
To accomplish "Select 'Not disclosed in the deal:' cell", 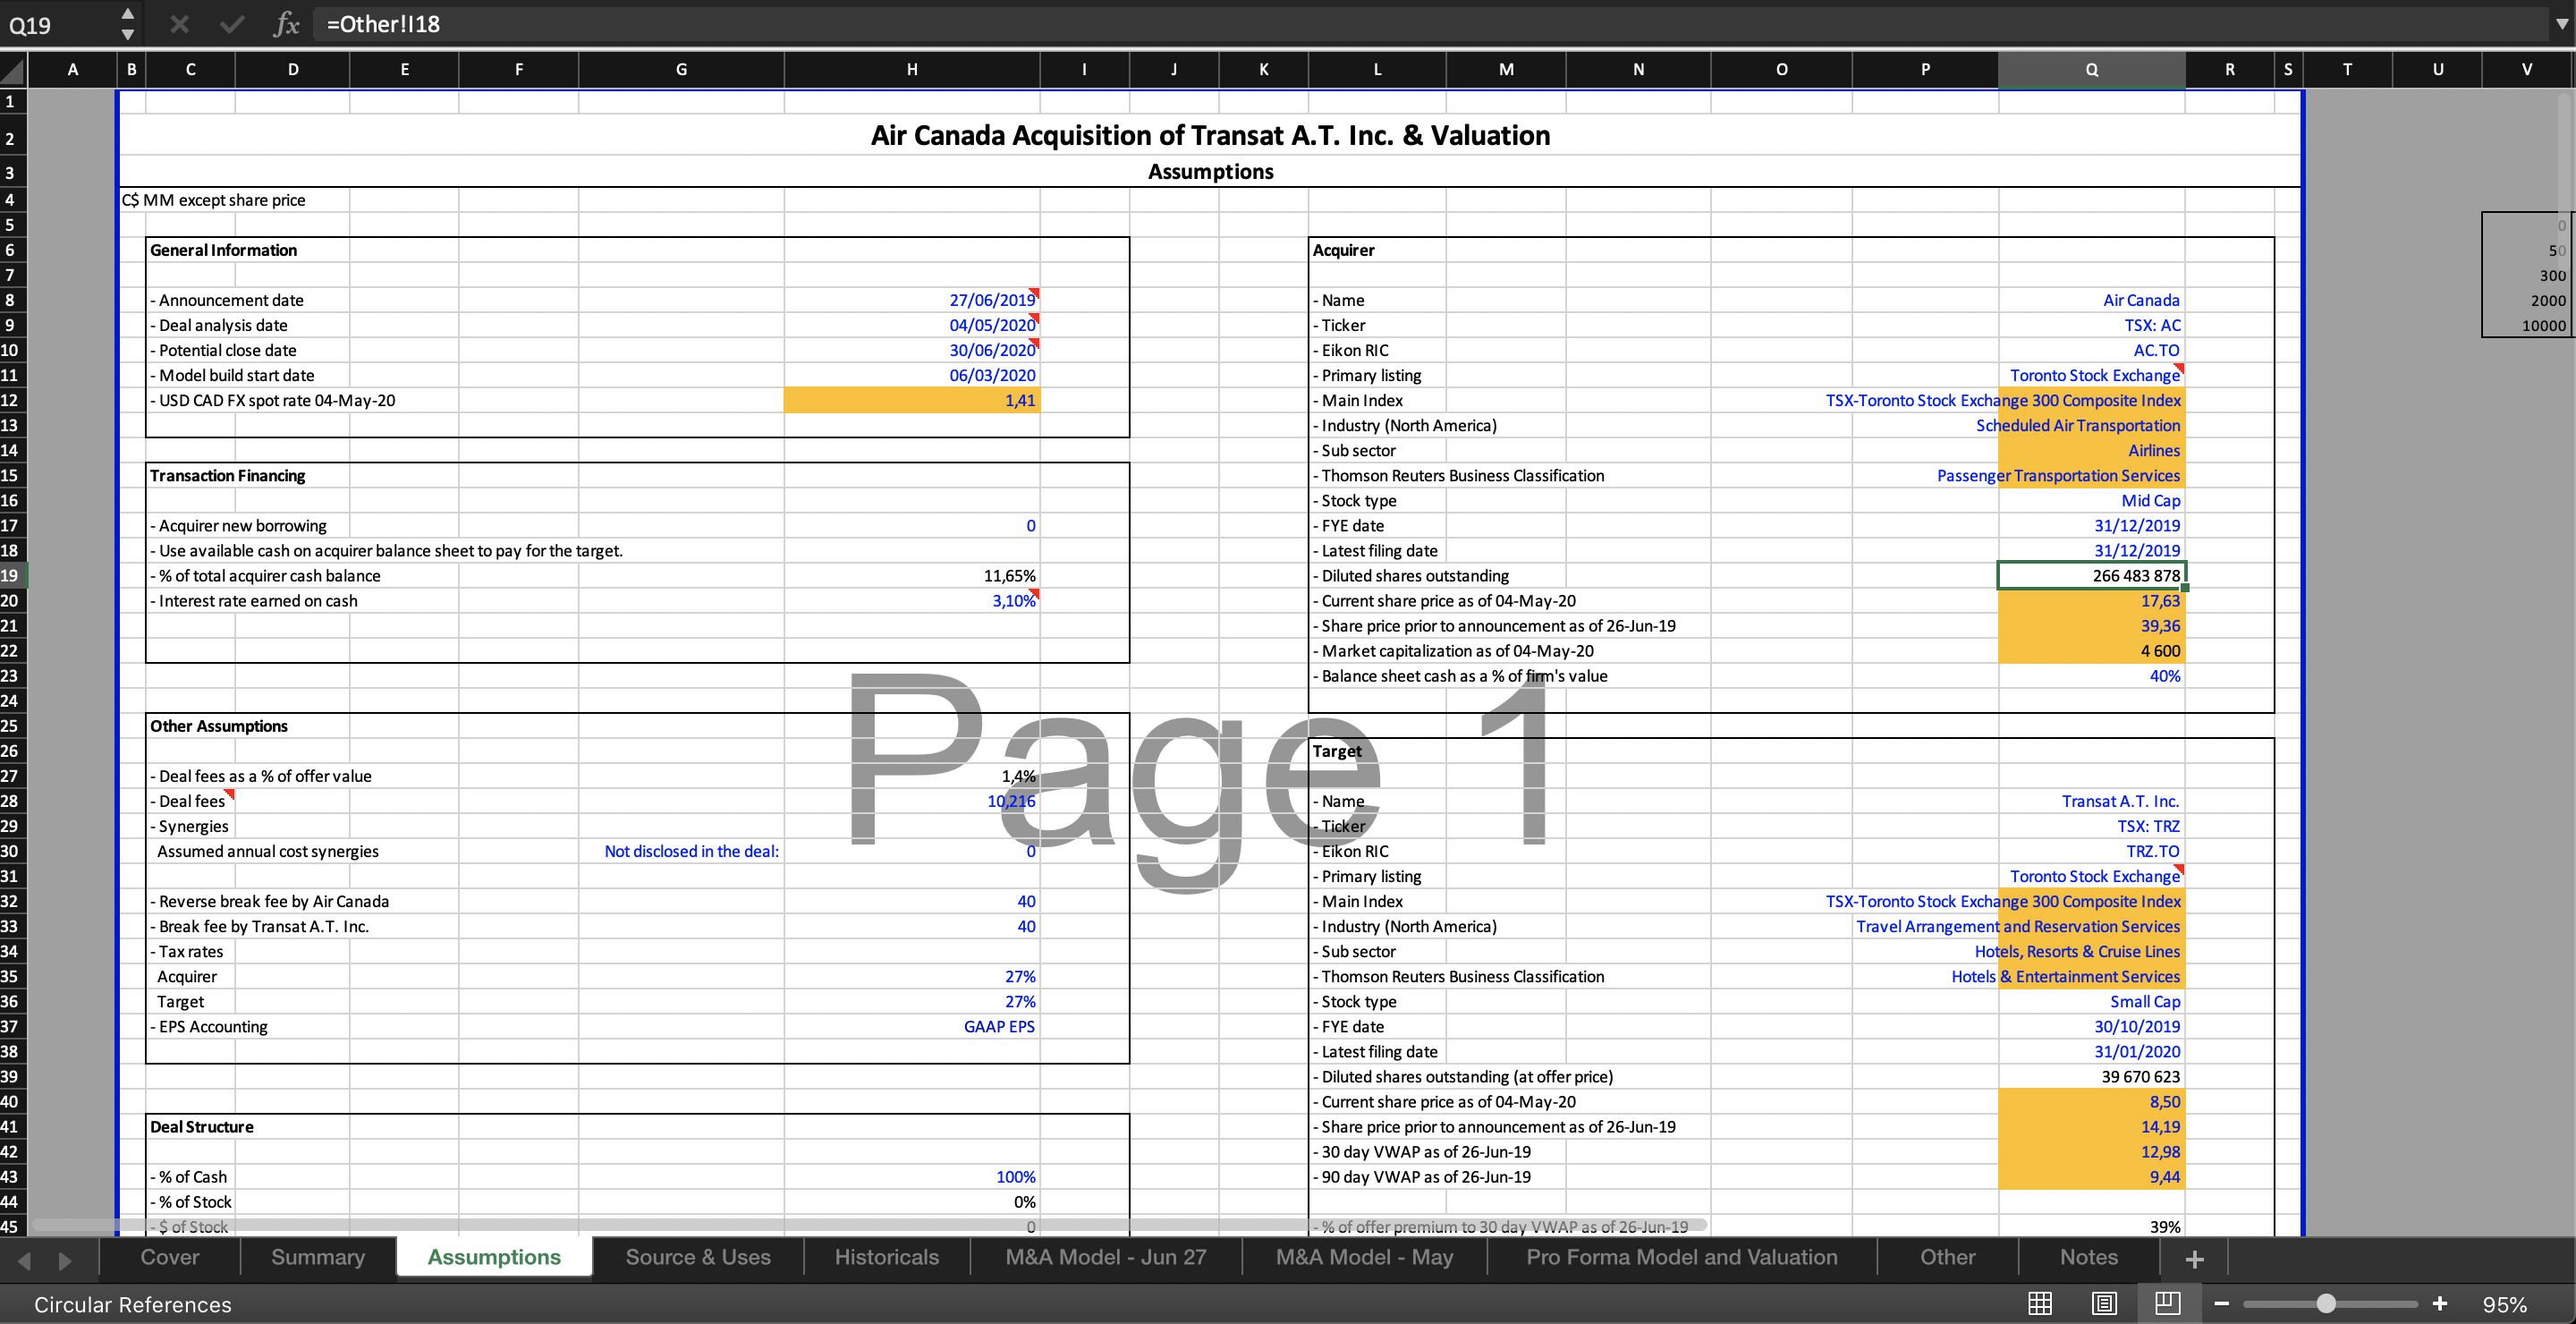I will (x=681, y=851).
